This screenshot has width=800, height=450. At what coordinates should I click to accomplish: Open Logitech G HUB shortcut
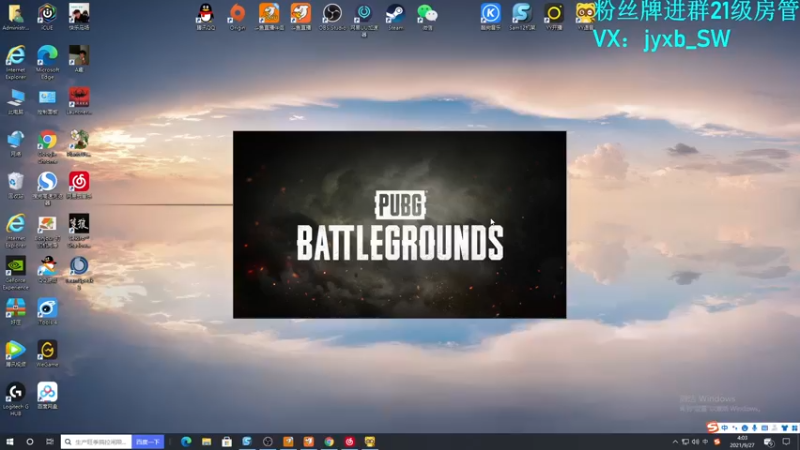click(x=15, y=398)
